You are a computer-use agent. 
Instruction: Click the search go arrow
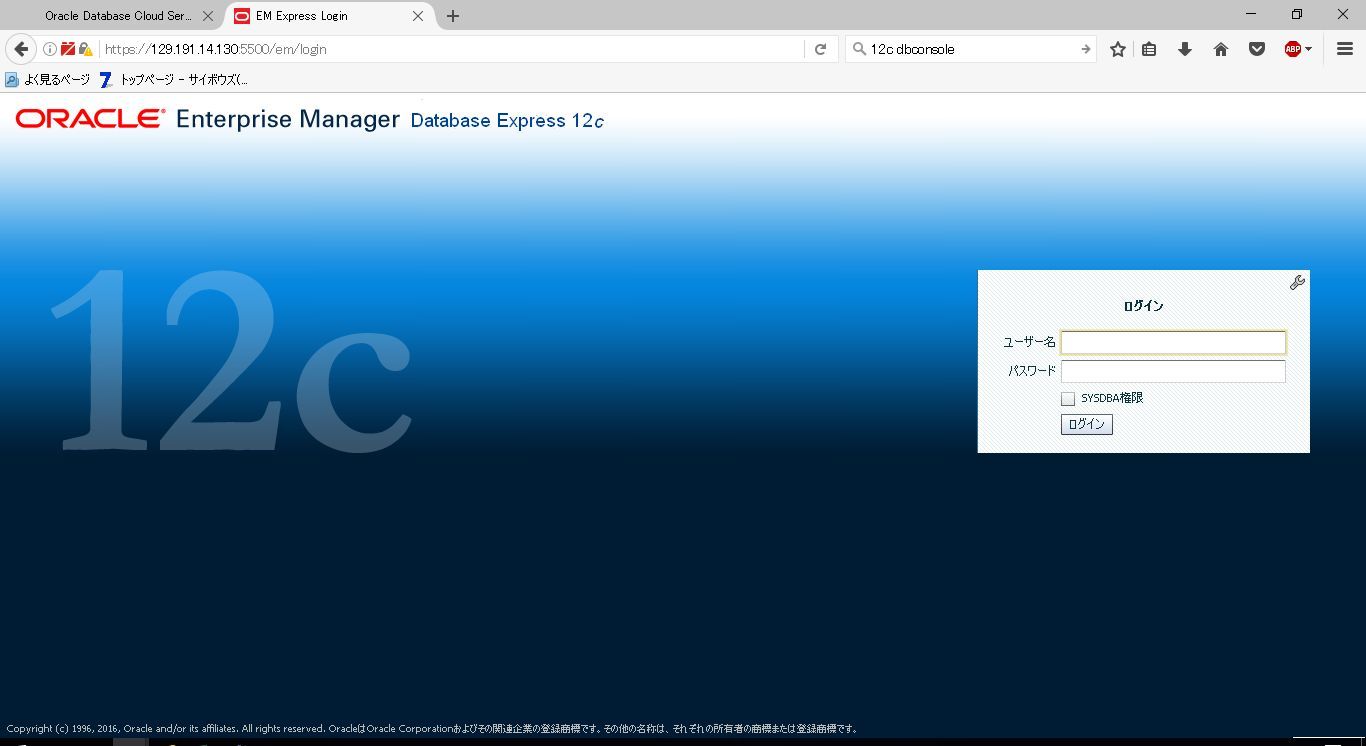(1085, 49)
